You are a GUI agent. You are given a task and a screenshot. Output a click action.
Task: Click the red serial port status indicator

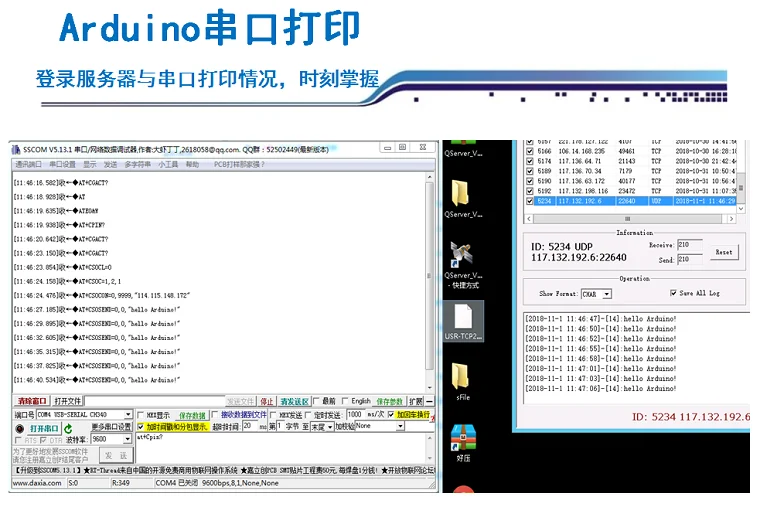19,429
